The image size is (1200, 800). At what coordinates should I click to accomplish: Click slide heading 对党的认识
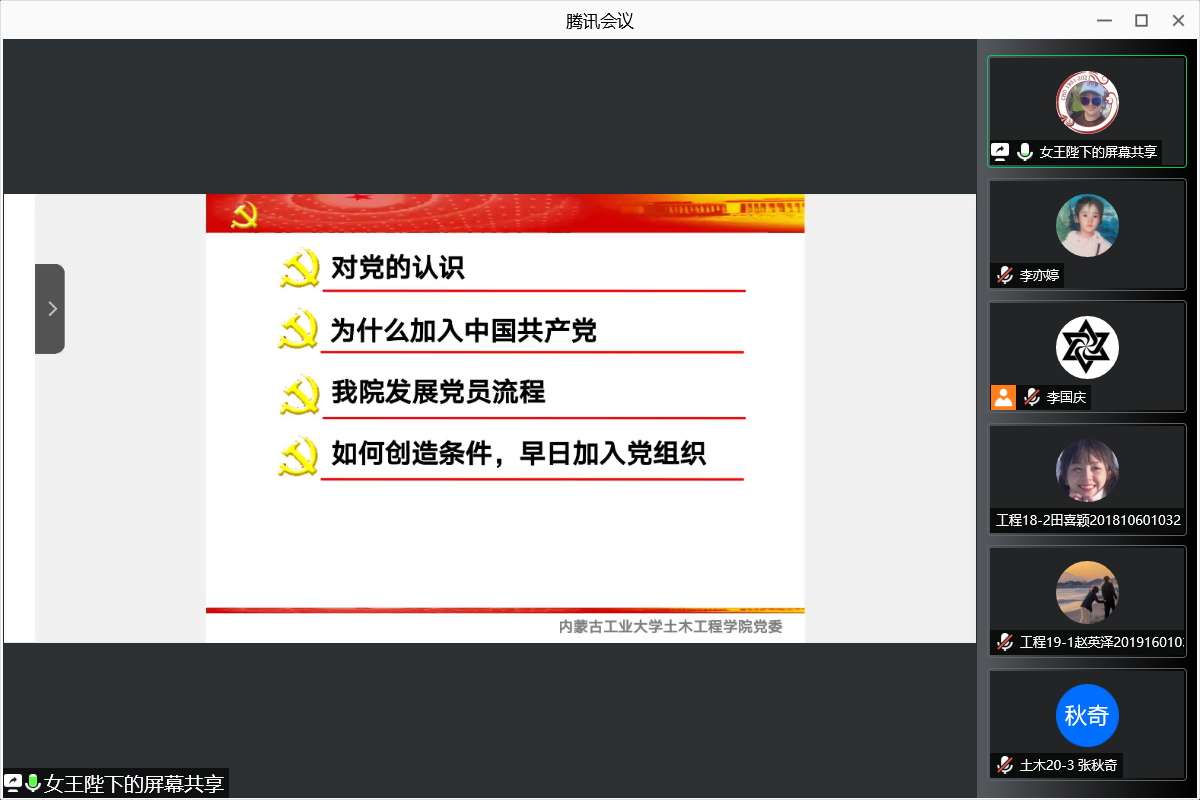point(398,268)
